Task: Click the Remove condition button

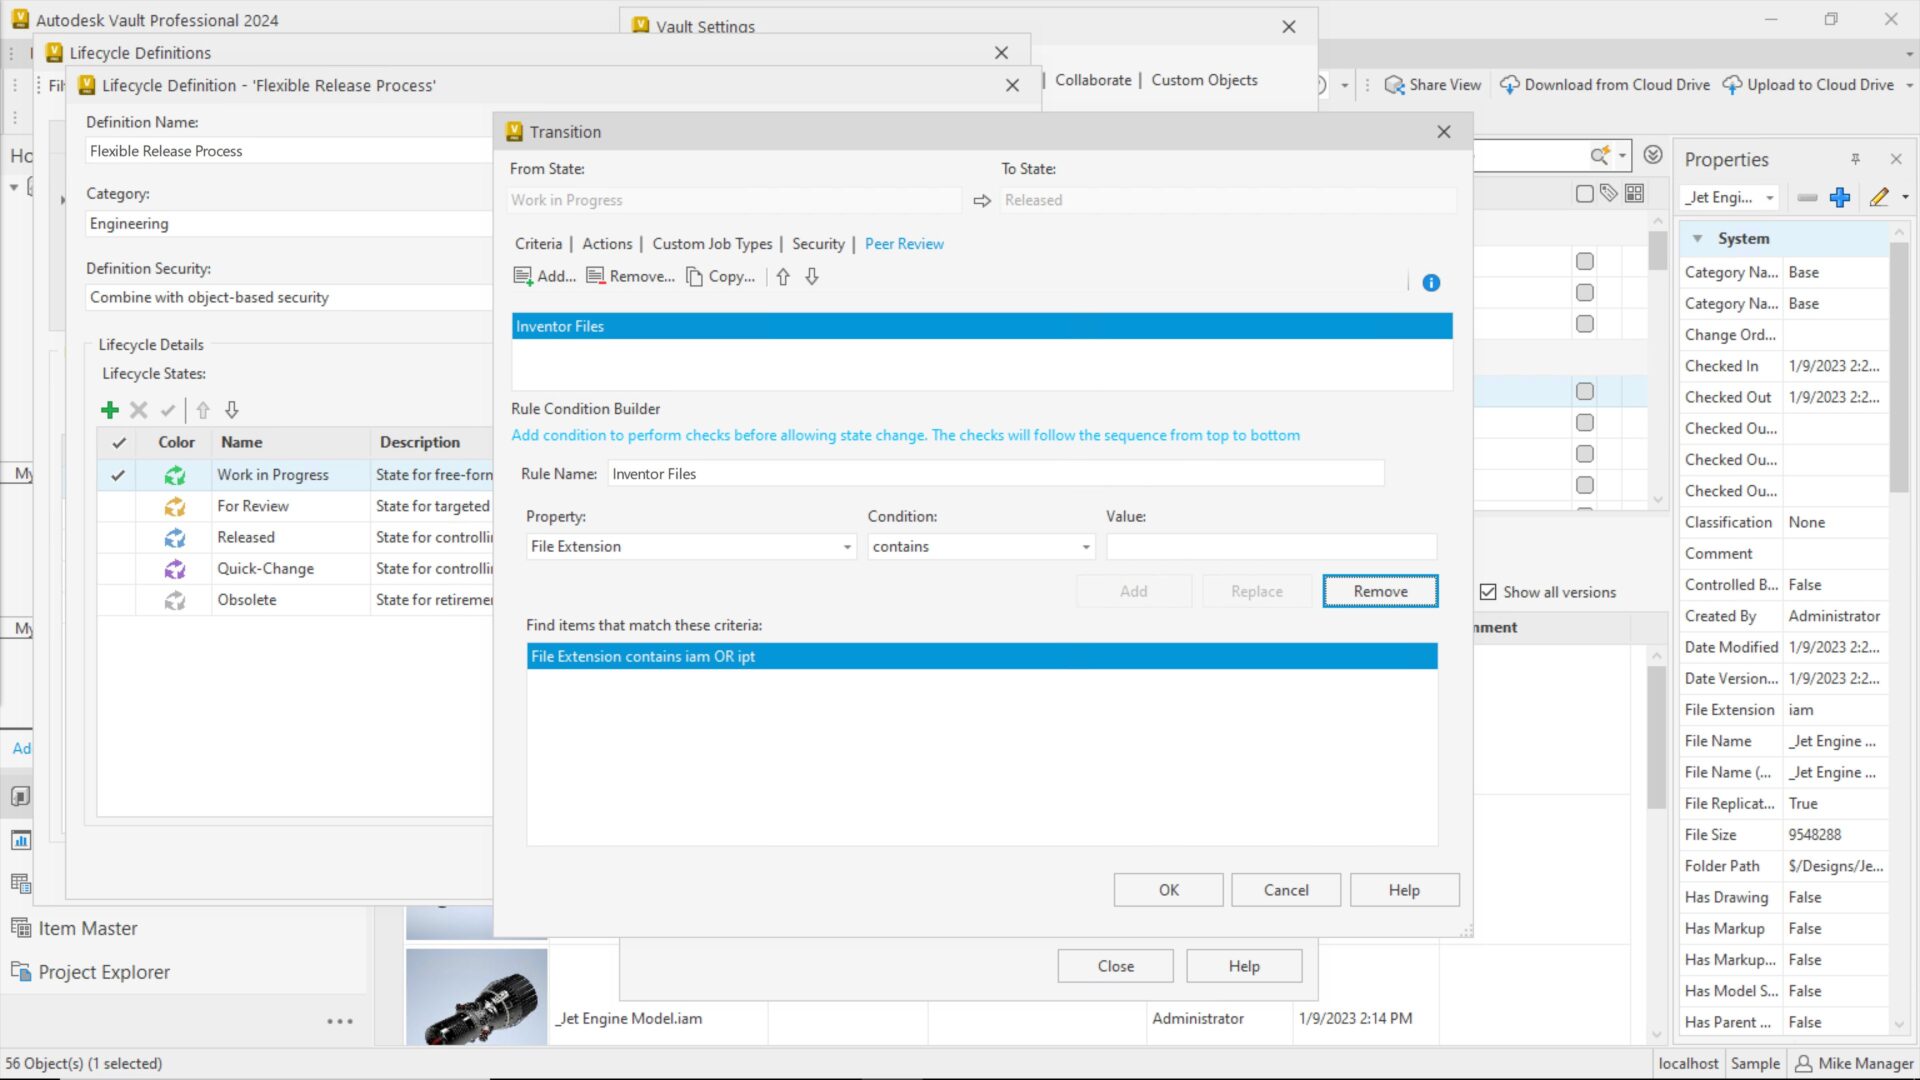Action: click(x=1380, y=591)
